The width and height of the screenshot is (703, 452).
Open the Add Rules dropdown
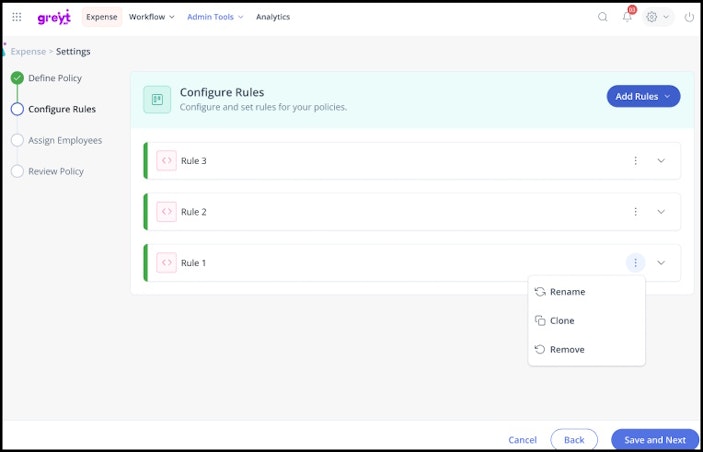pos(643,96)
